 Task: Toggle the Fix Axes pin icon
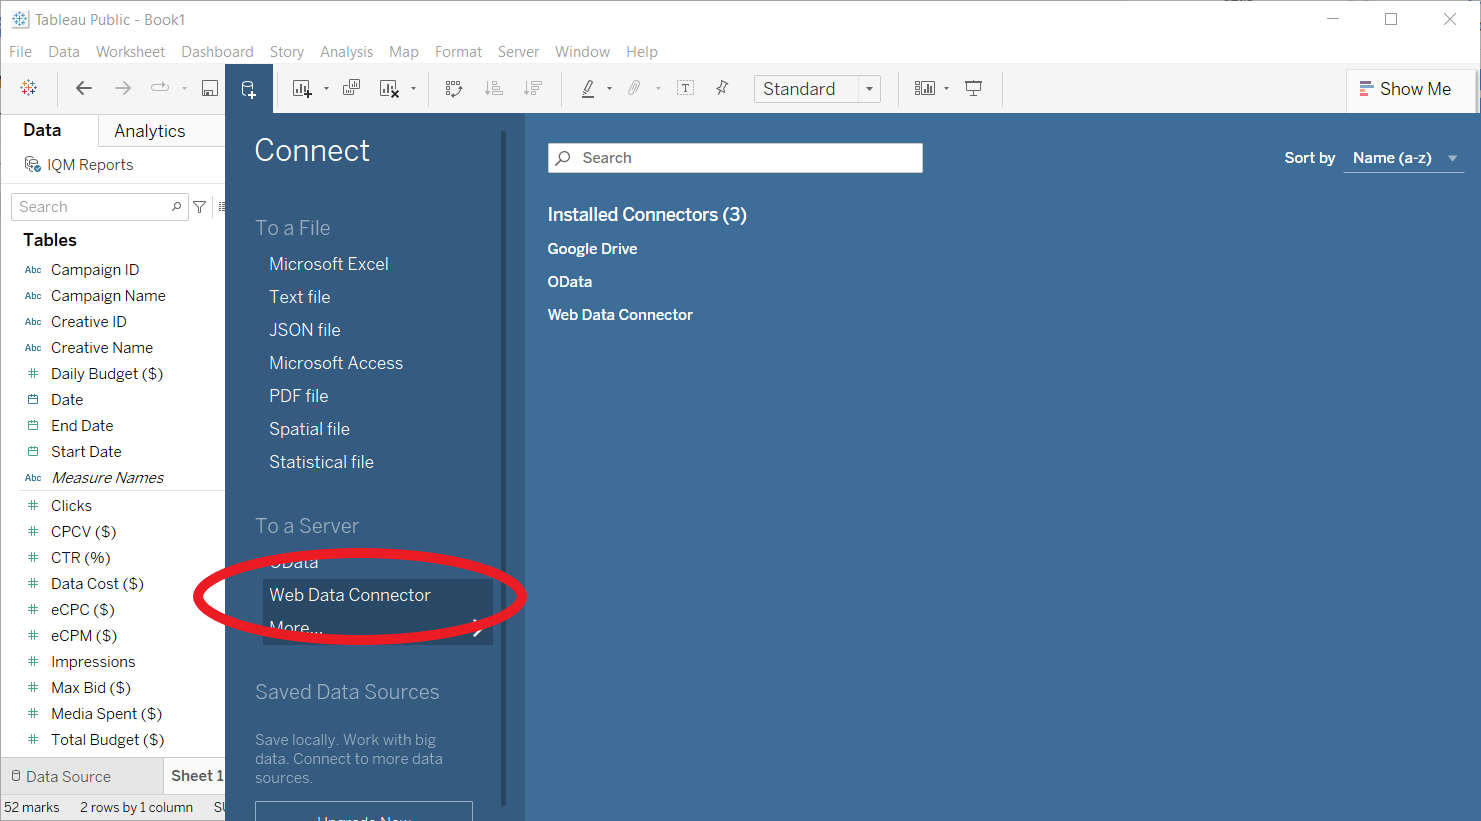722,88
